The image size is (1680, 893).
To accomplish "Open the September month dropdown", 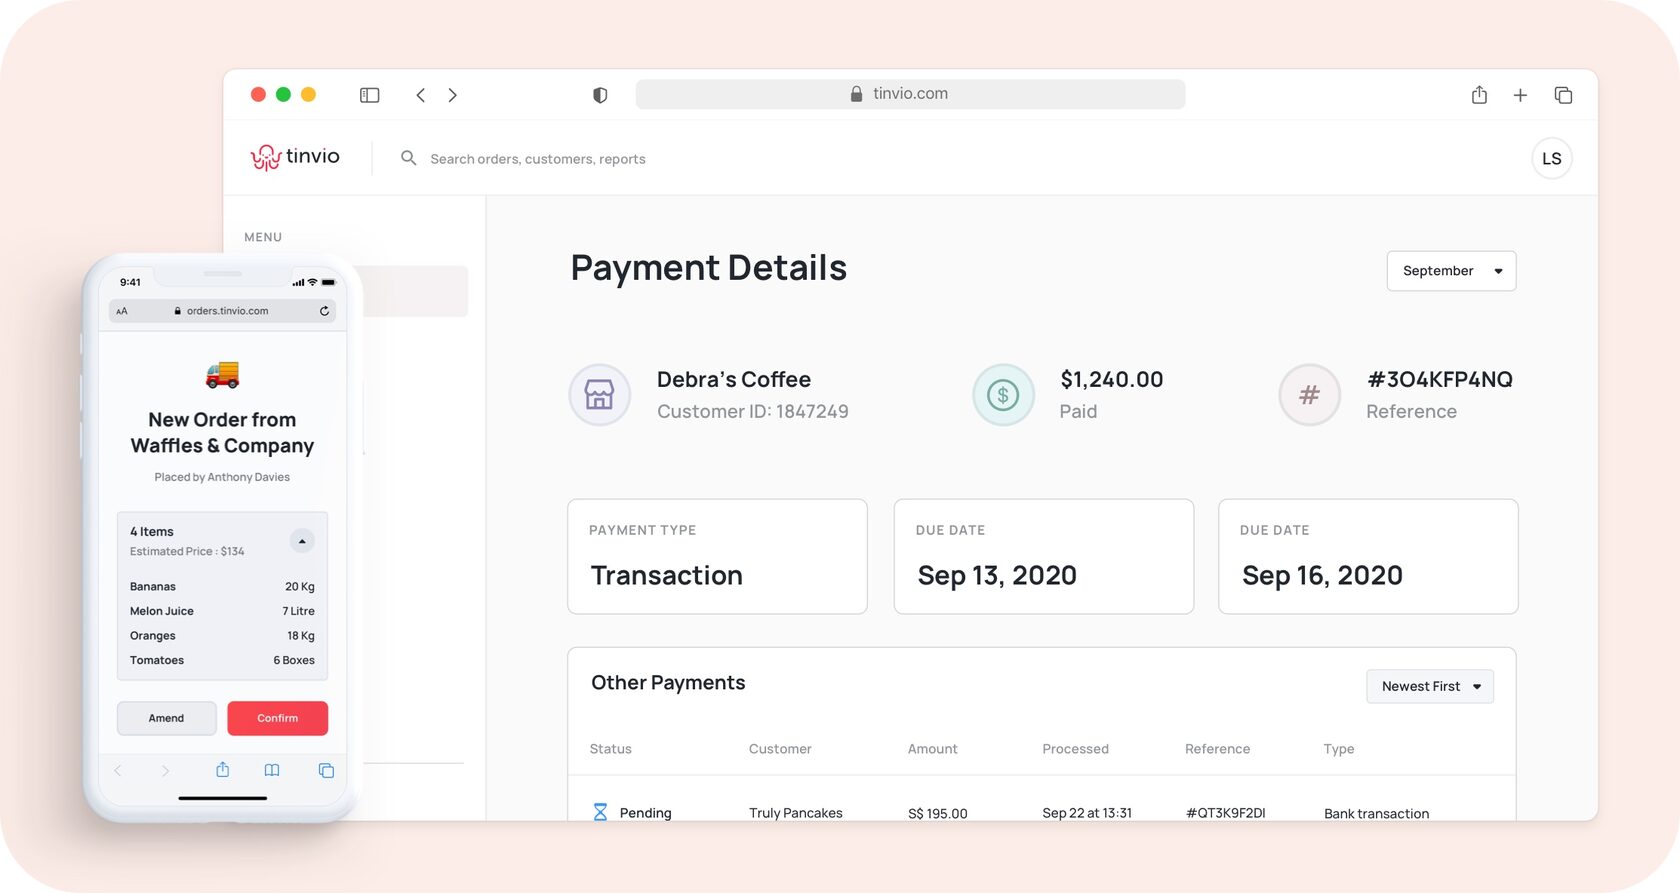I will coord(1451,271).
